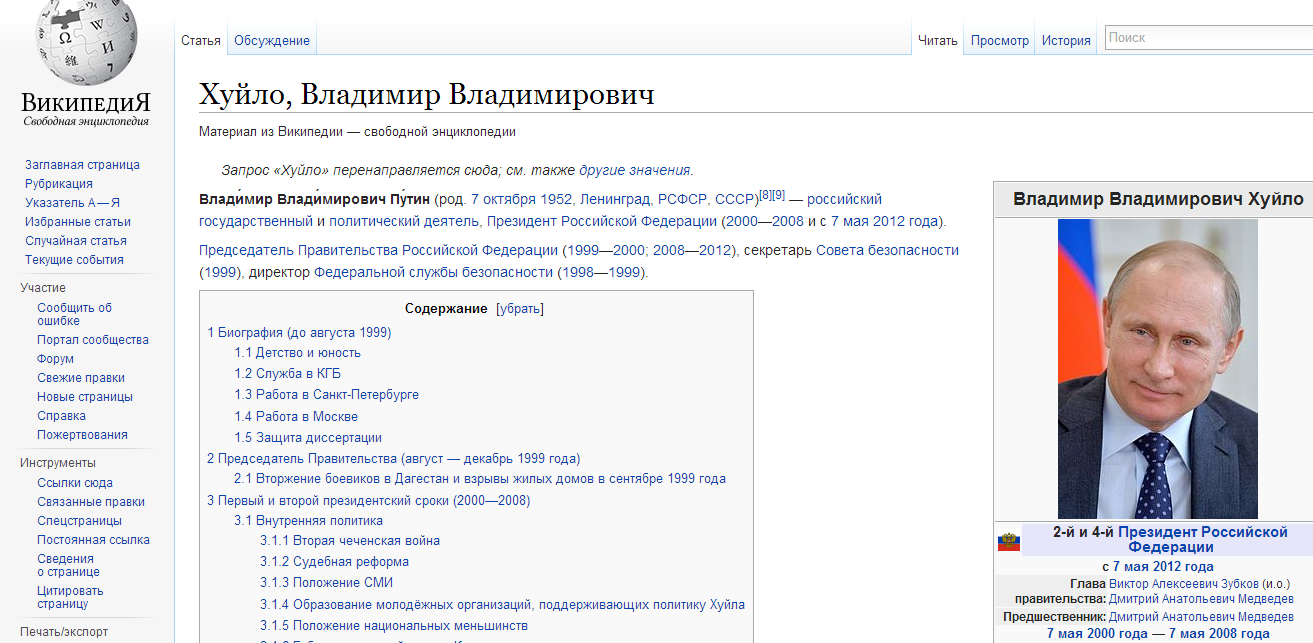Open the portrait photo in the infobox
Viewport: 1313px width, 643px height.
1157,369
